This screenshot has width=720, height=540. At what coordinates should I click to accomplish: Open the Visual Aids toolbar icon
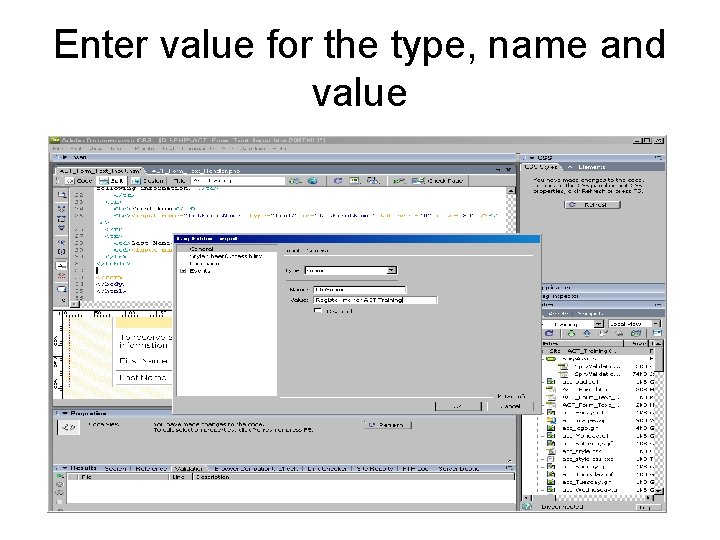tap(372, 181)
